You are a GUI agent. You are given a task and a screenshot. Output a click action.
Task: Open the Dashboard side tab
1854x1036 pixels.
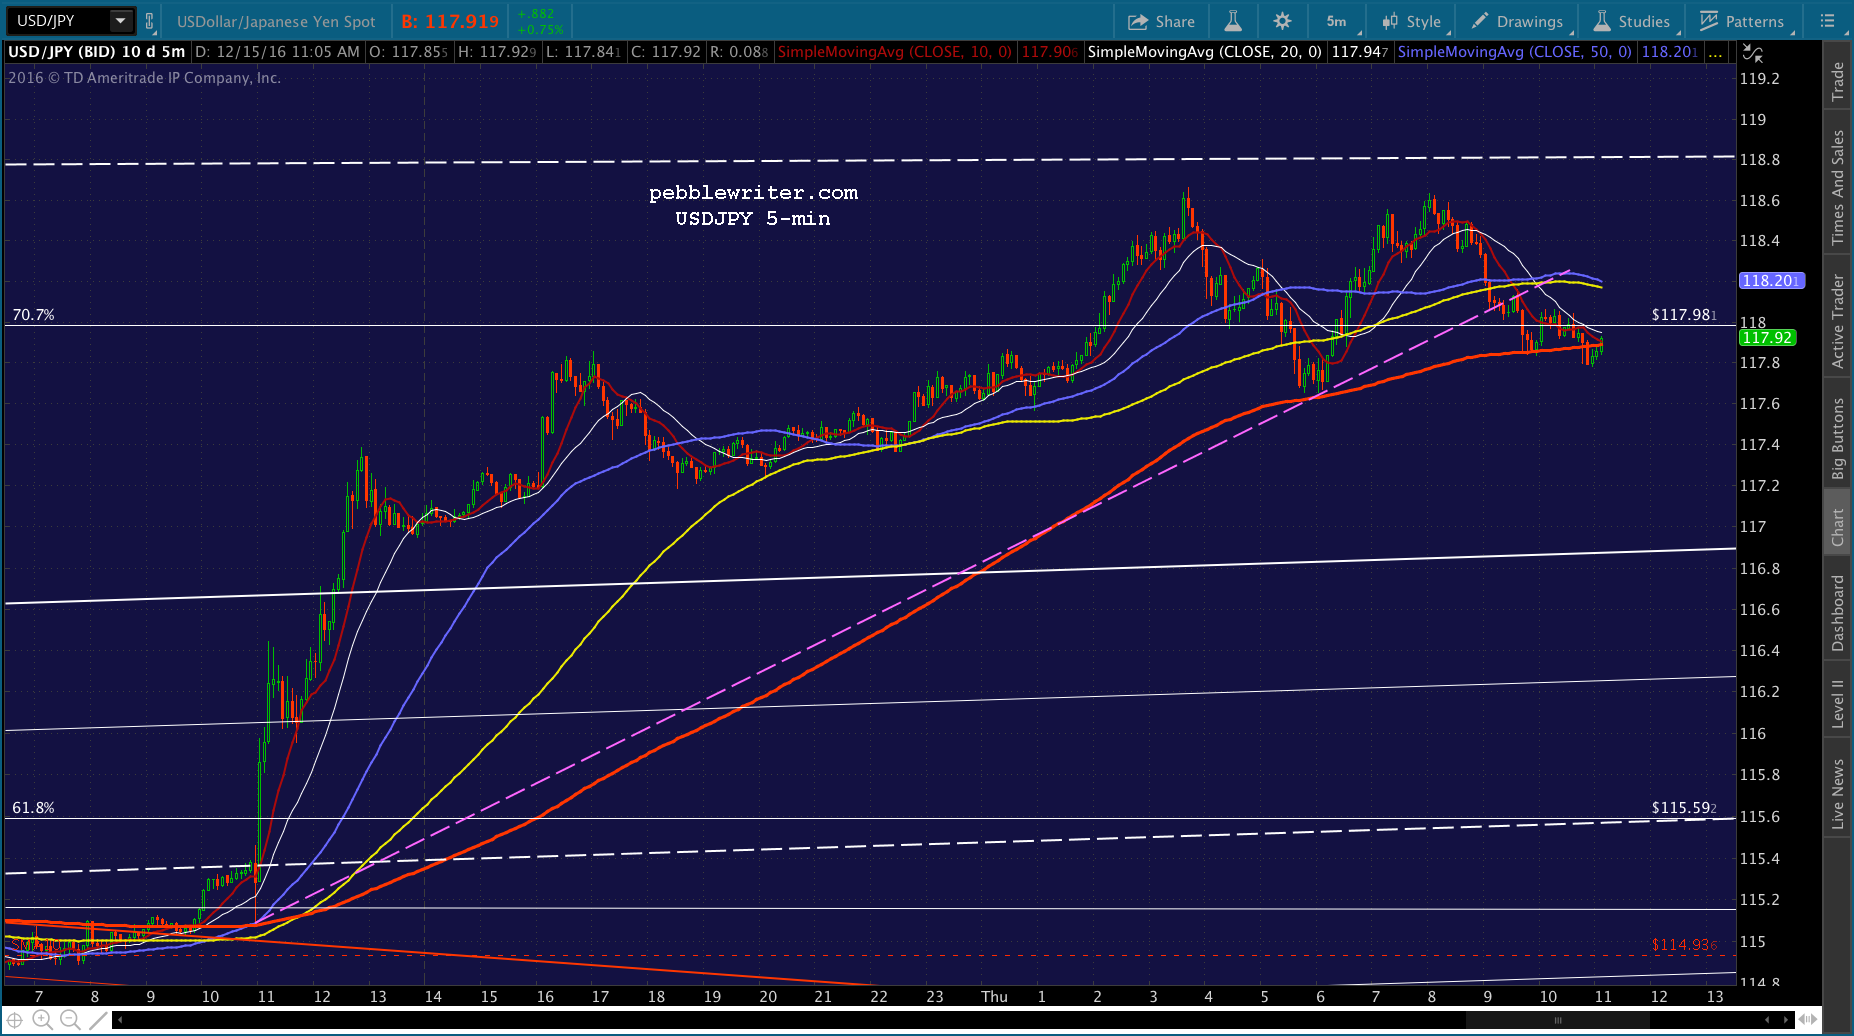pyautogui.click(x=1837, y=613)
